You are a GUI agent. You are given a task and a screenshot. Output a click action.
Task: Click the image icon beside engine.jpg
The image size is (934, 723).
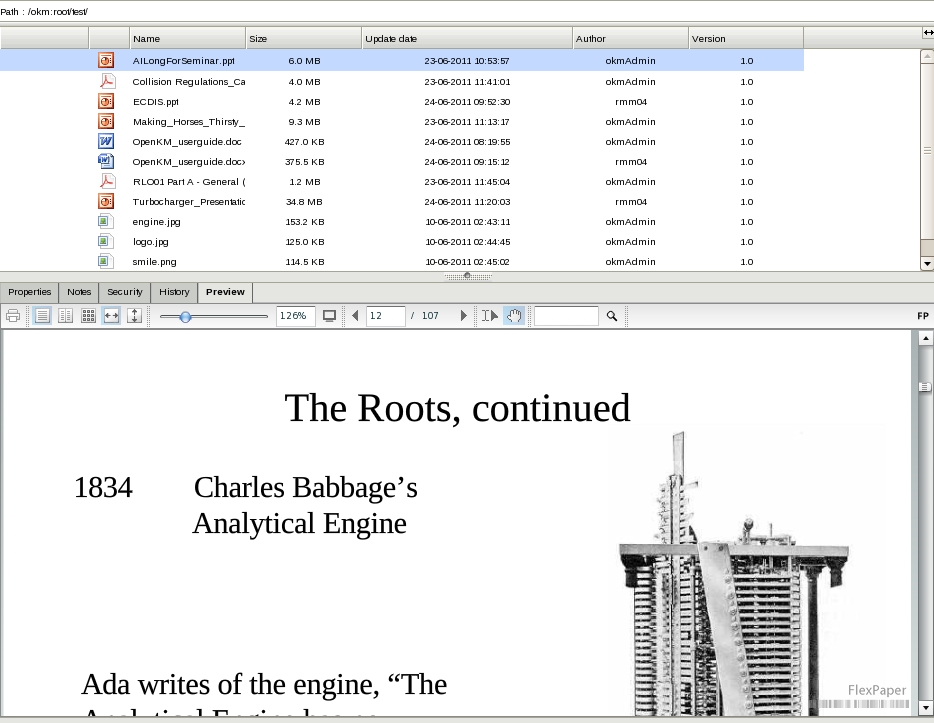tap(105, 221)
